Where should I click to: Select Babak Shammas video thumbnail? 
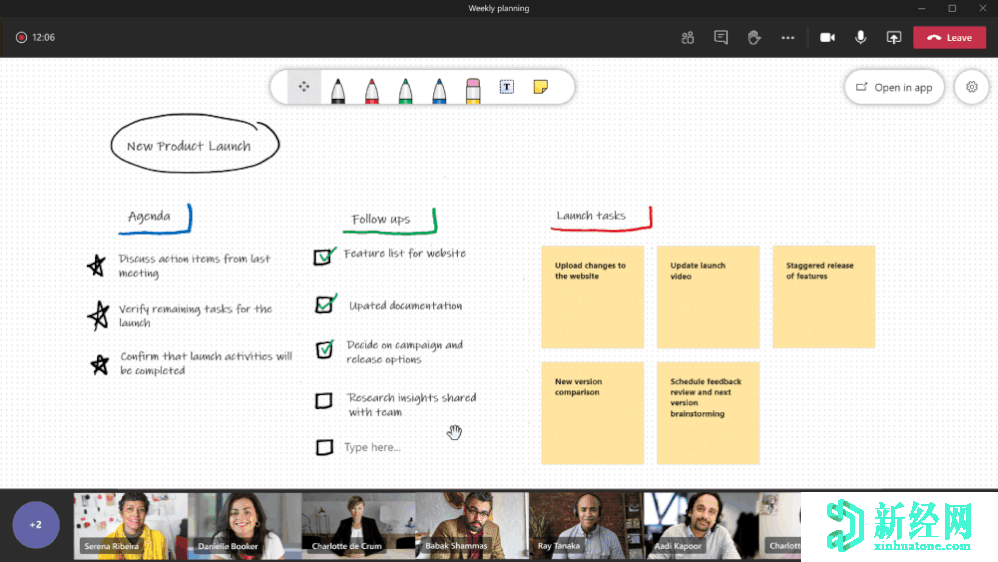[x=472, y=526]
